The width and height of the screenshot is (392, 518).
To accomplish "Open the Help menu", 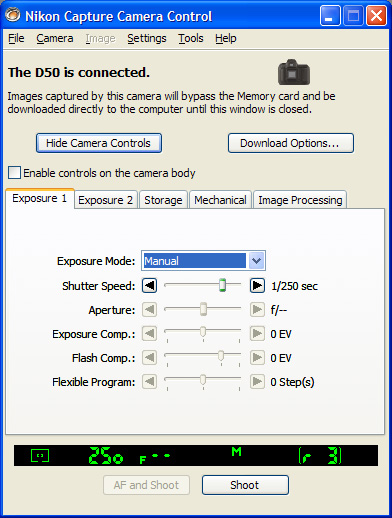I will click(x=226, y=38).
